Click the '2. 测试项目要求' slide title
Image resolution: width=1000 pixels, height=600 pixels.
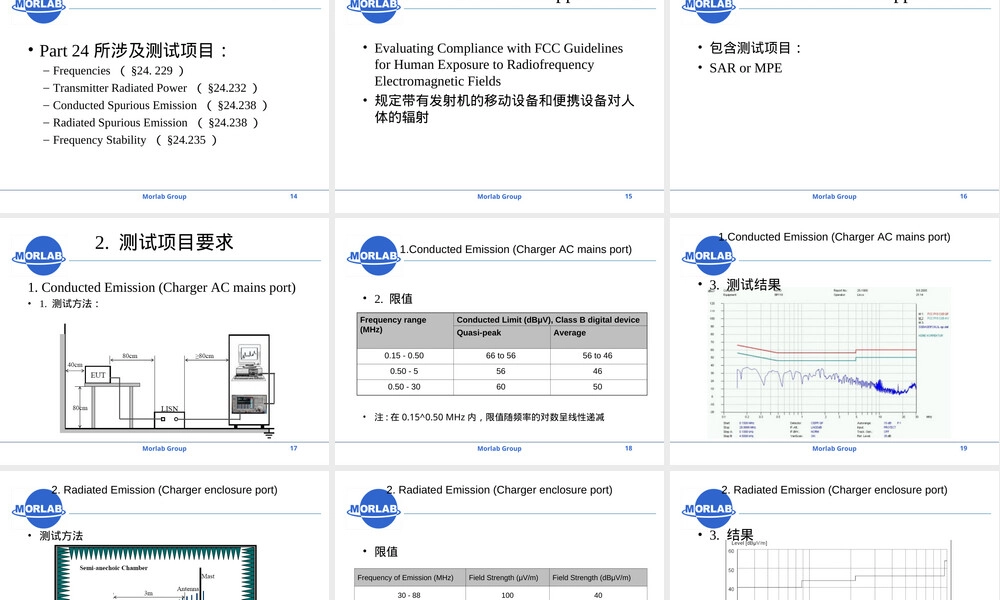[164, 242]
